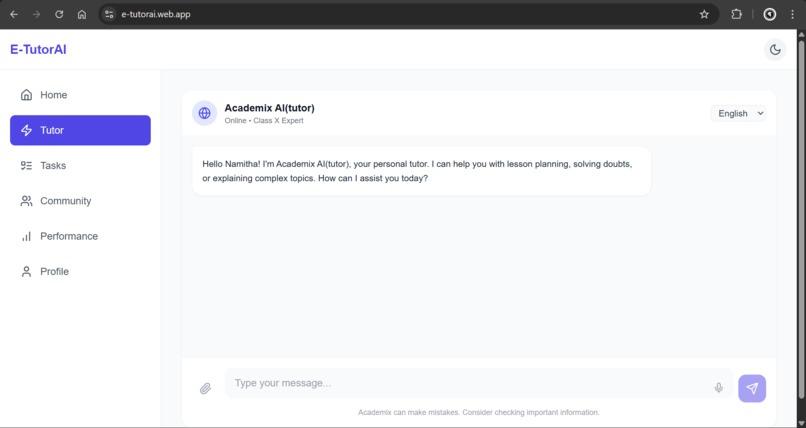Click the 'Academix can make mistakes' disclaimer text
This screenshot has width=806, height=428.
click(479, 412)
